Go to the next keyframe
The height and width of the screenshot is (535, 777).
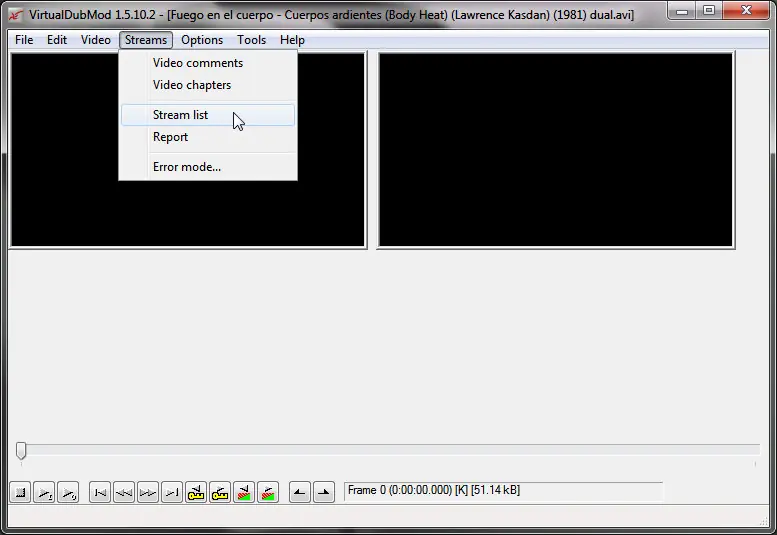[220, 492]
